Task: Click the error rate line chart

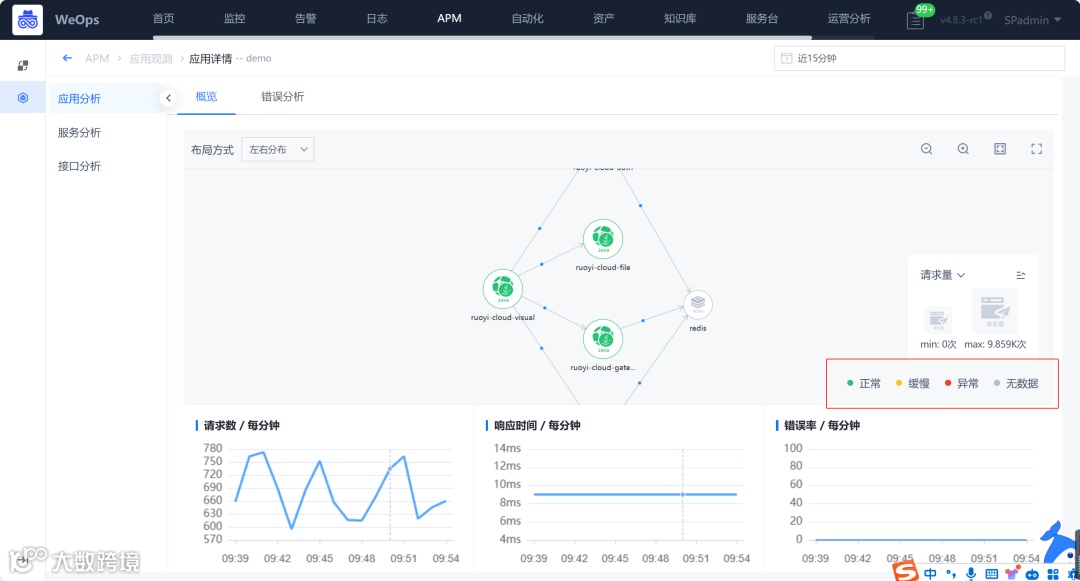Action: click(x=921, y=494)
